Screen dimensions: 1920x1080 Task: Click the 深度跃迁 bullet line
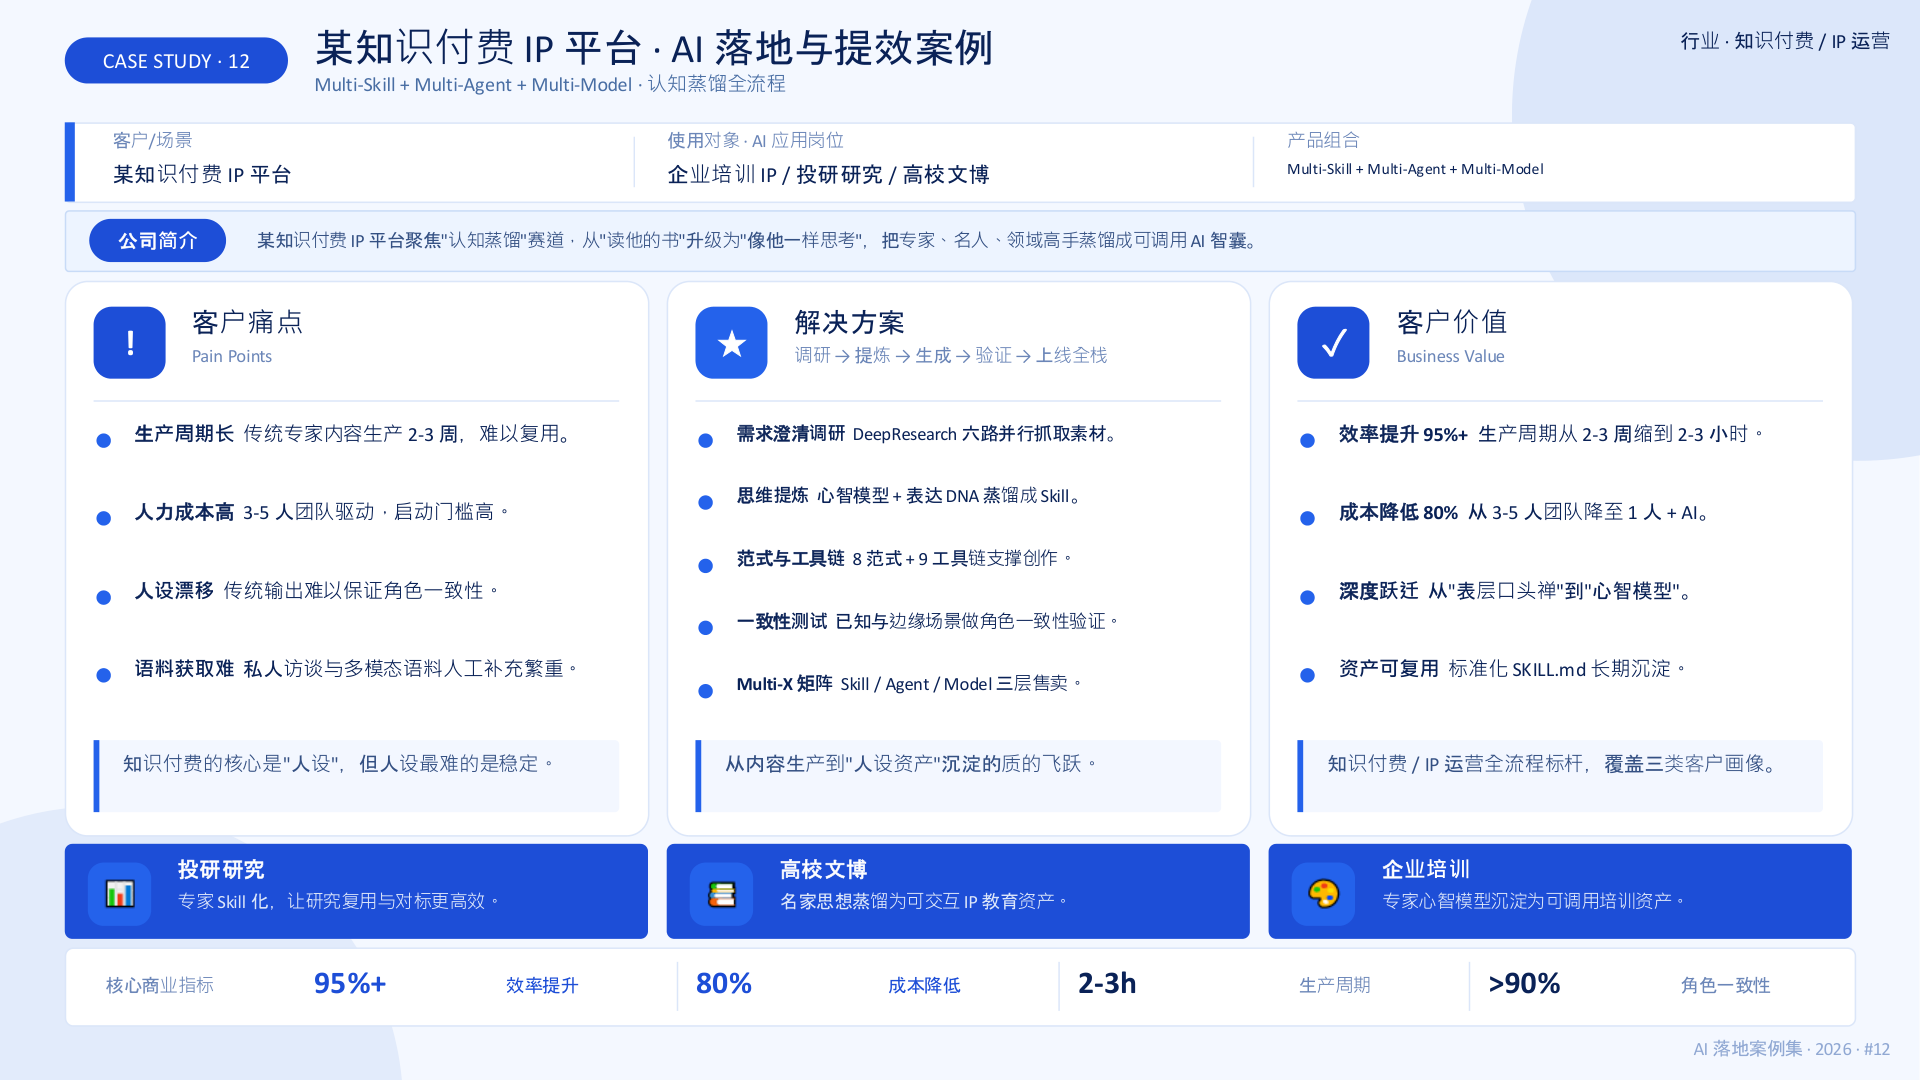1517,591
